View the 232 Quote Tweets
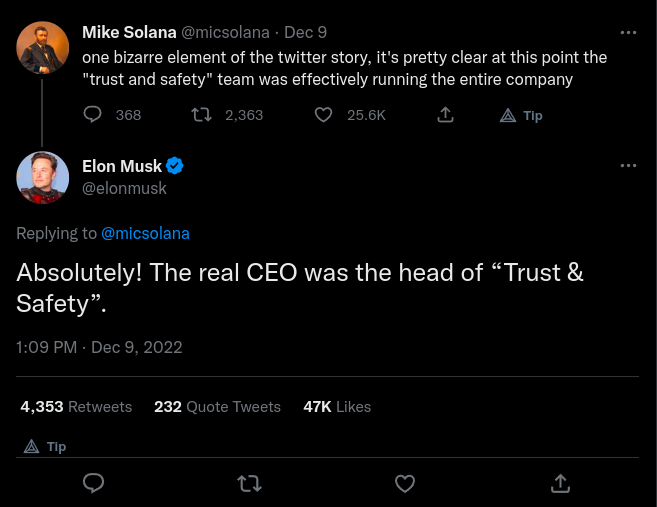Image resolution: width=657 pixels, height=507 pixels. click(217, 407)
